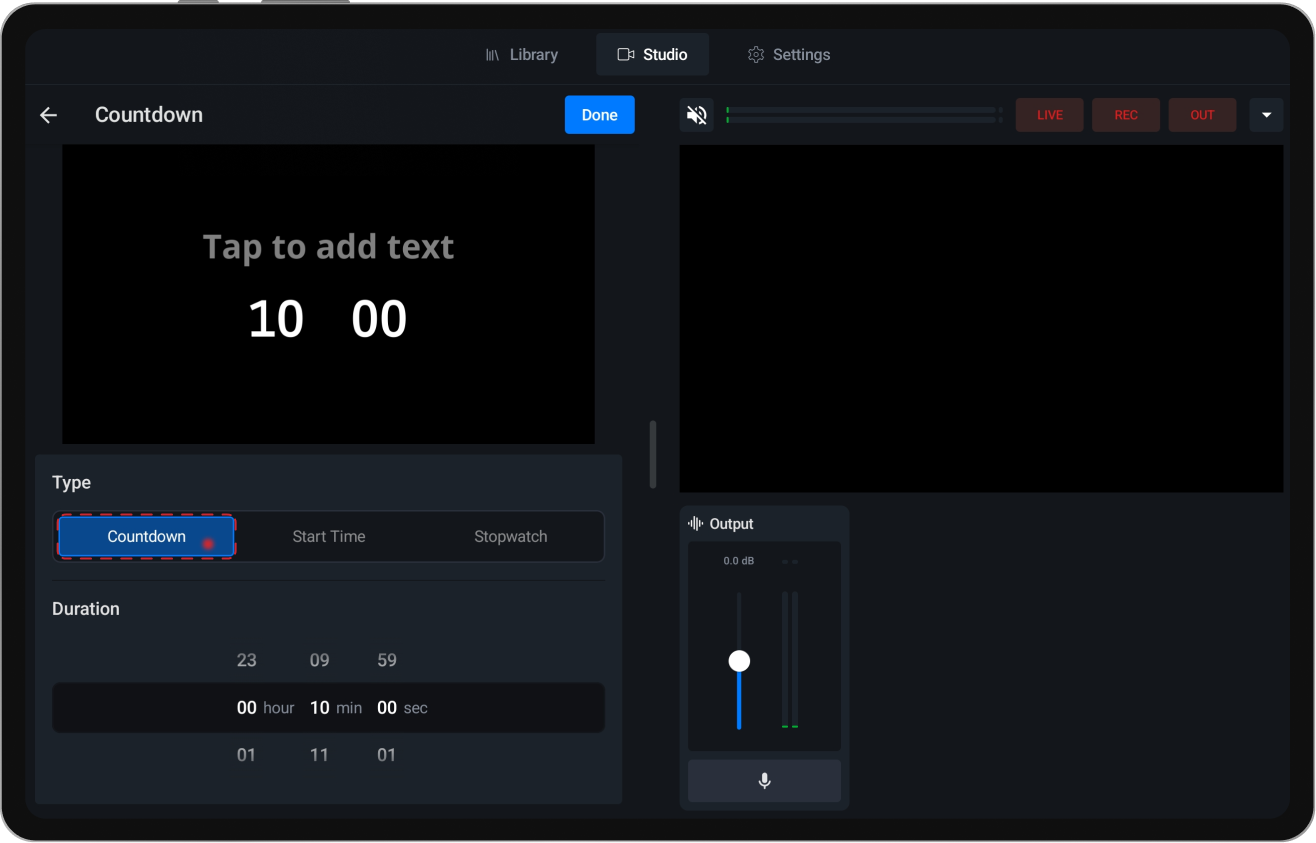Switch to the Library tab
This screenshot has width=1316, height=843.
point(533,54)
